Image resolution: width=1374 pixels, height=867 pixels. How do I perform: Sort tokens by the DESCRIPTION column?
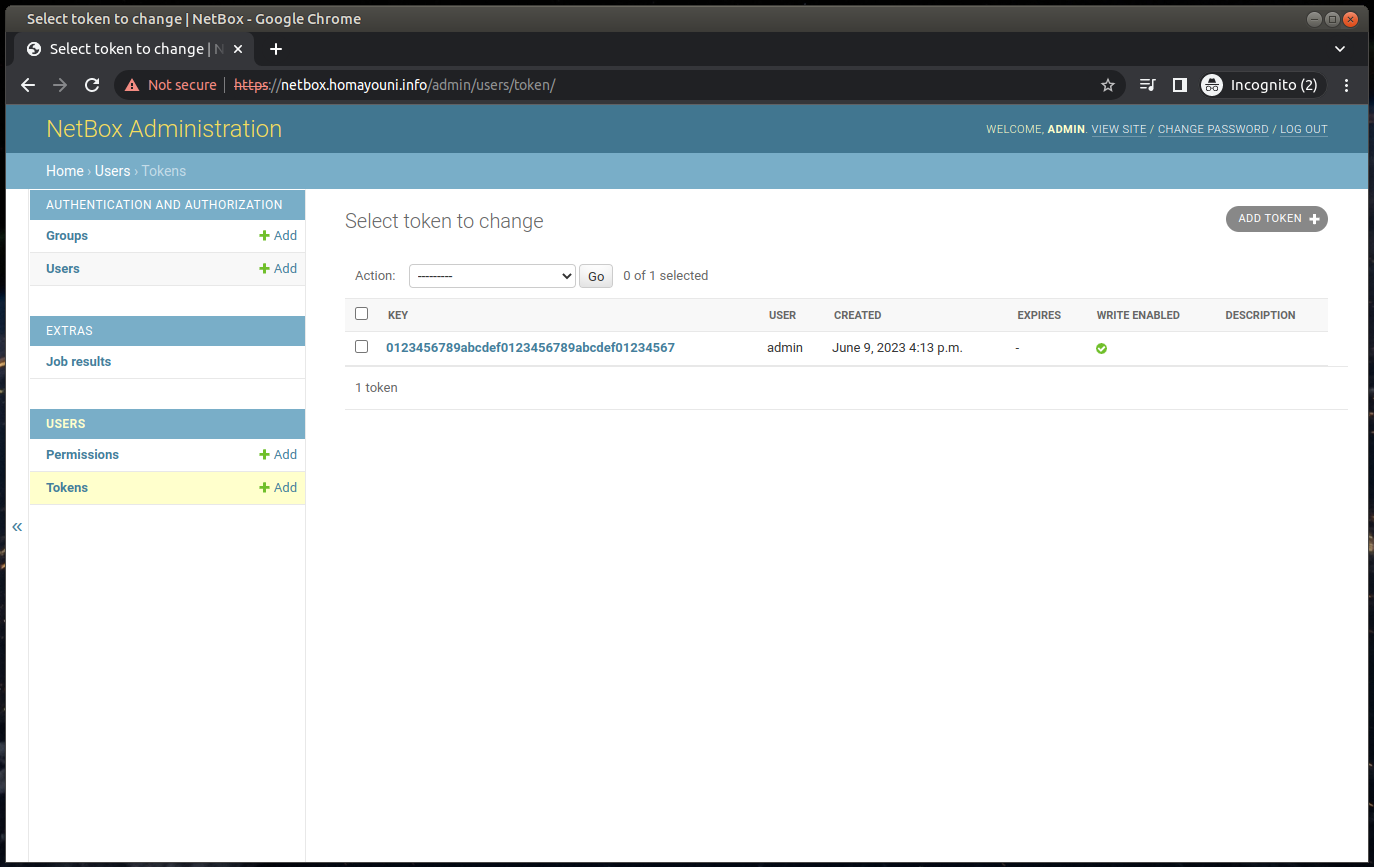point(1260,315)
